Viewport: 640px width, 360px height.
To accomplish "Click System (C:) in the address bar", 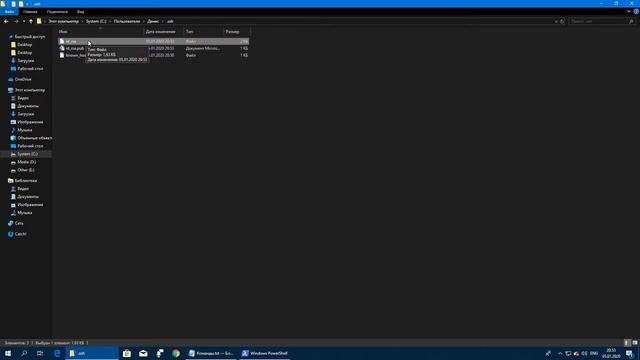I will point(96,21).
